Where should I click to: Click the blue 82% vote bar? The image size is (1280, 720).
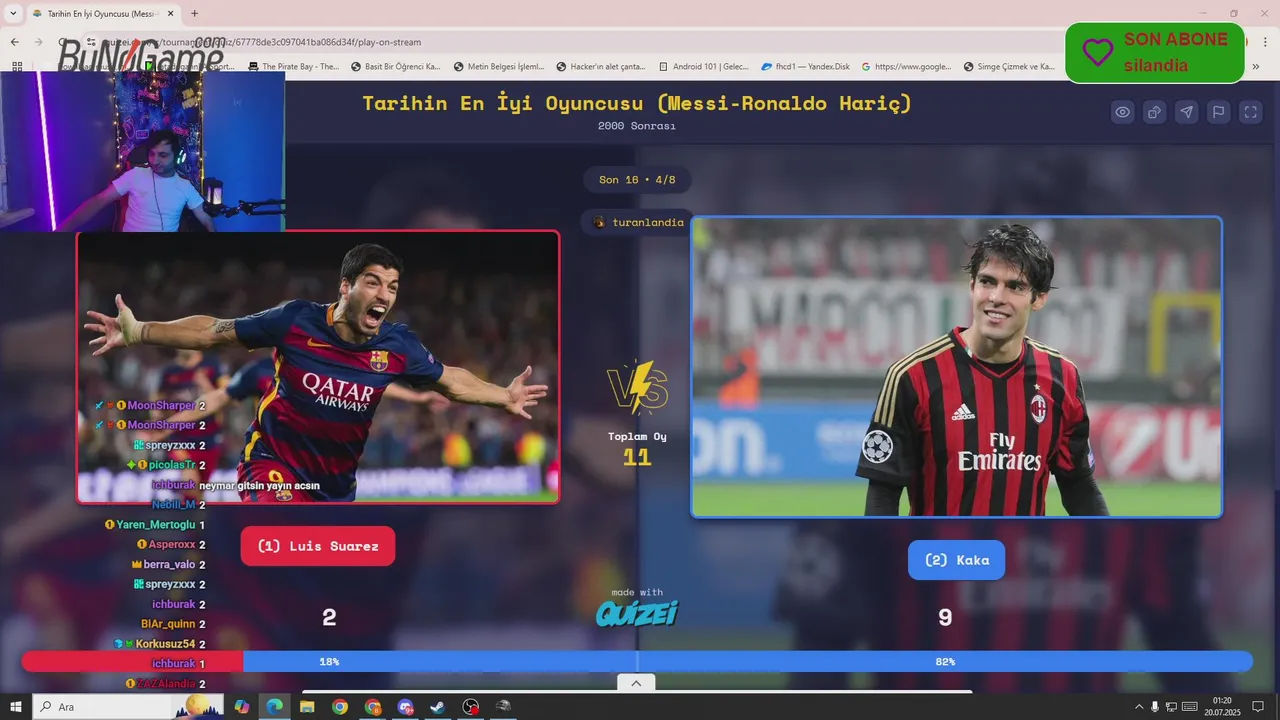(x=748, y=662)
